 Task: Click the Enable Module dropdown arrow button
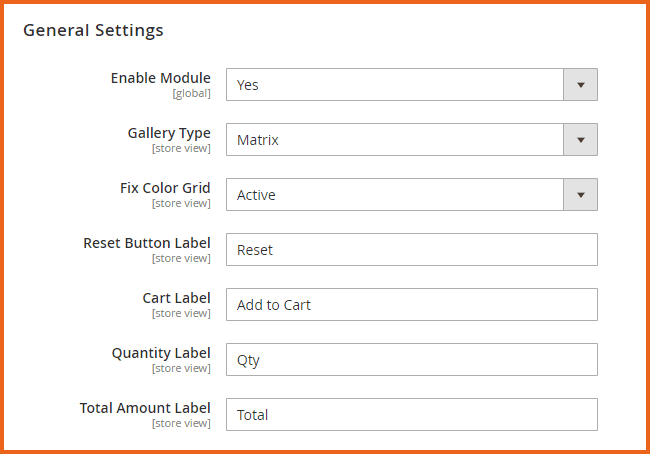tap(581, 85)
